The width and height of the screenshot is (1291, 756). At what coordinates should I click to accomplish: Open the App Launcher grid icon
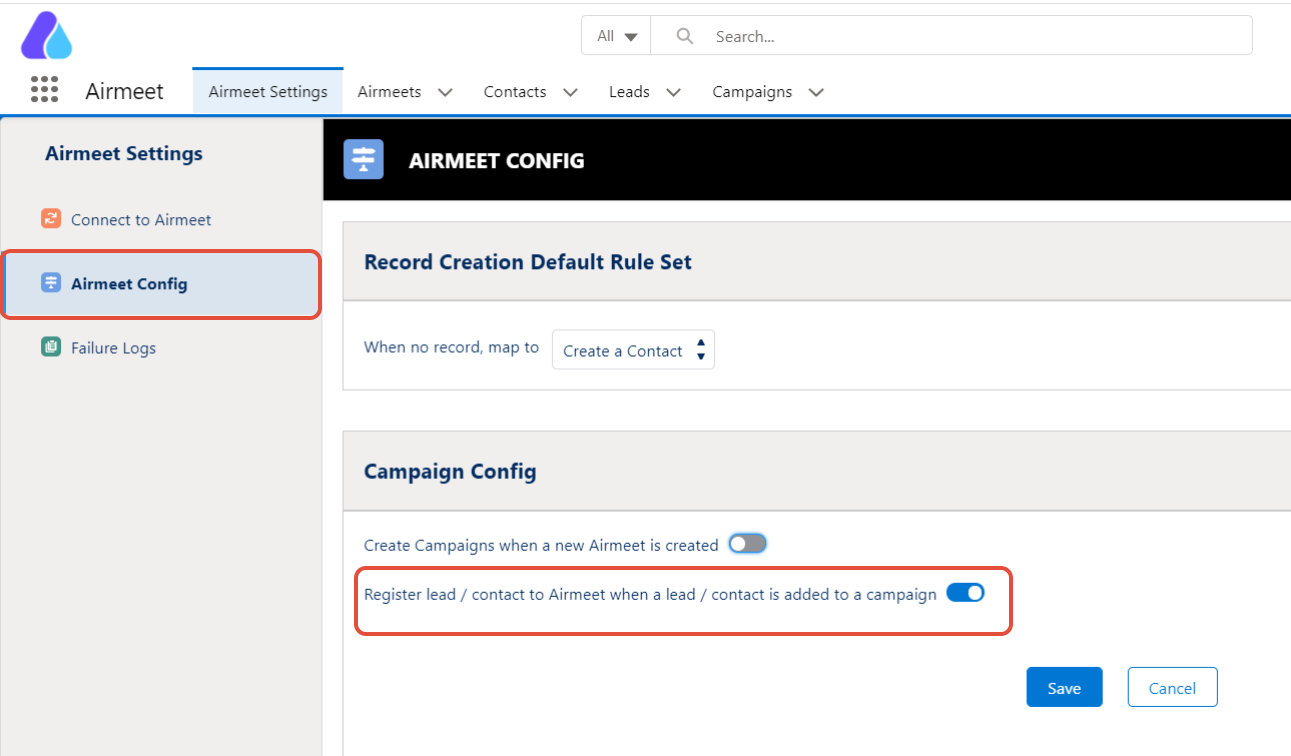44,90
